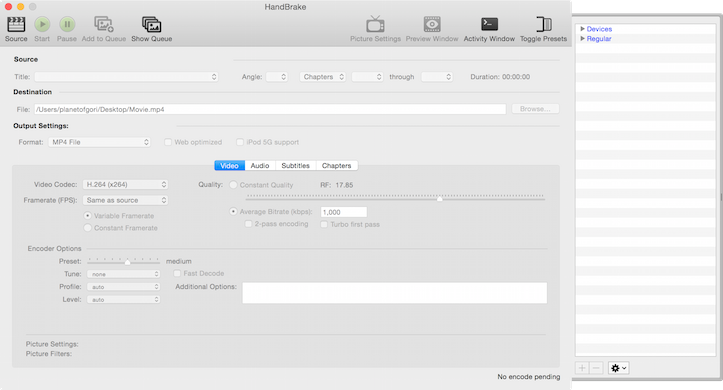This screenshot has width=723, height=390.
Task: Select the Devices presets label
Action: [x=599, y=29]
